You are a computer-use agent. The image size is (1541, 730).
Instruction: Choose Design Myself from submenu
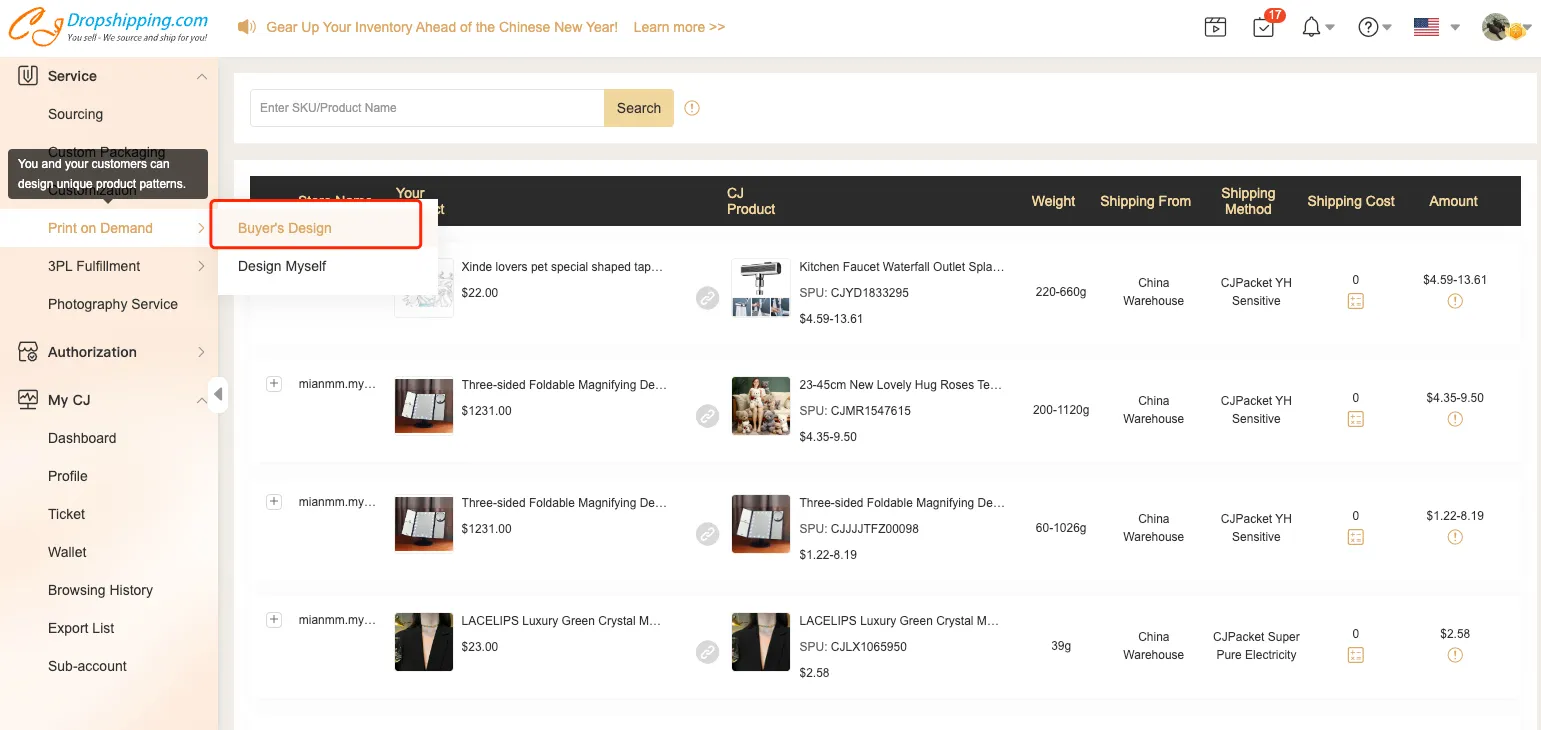click(x=282, y=266)
